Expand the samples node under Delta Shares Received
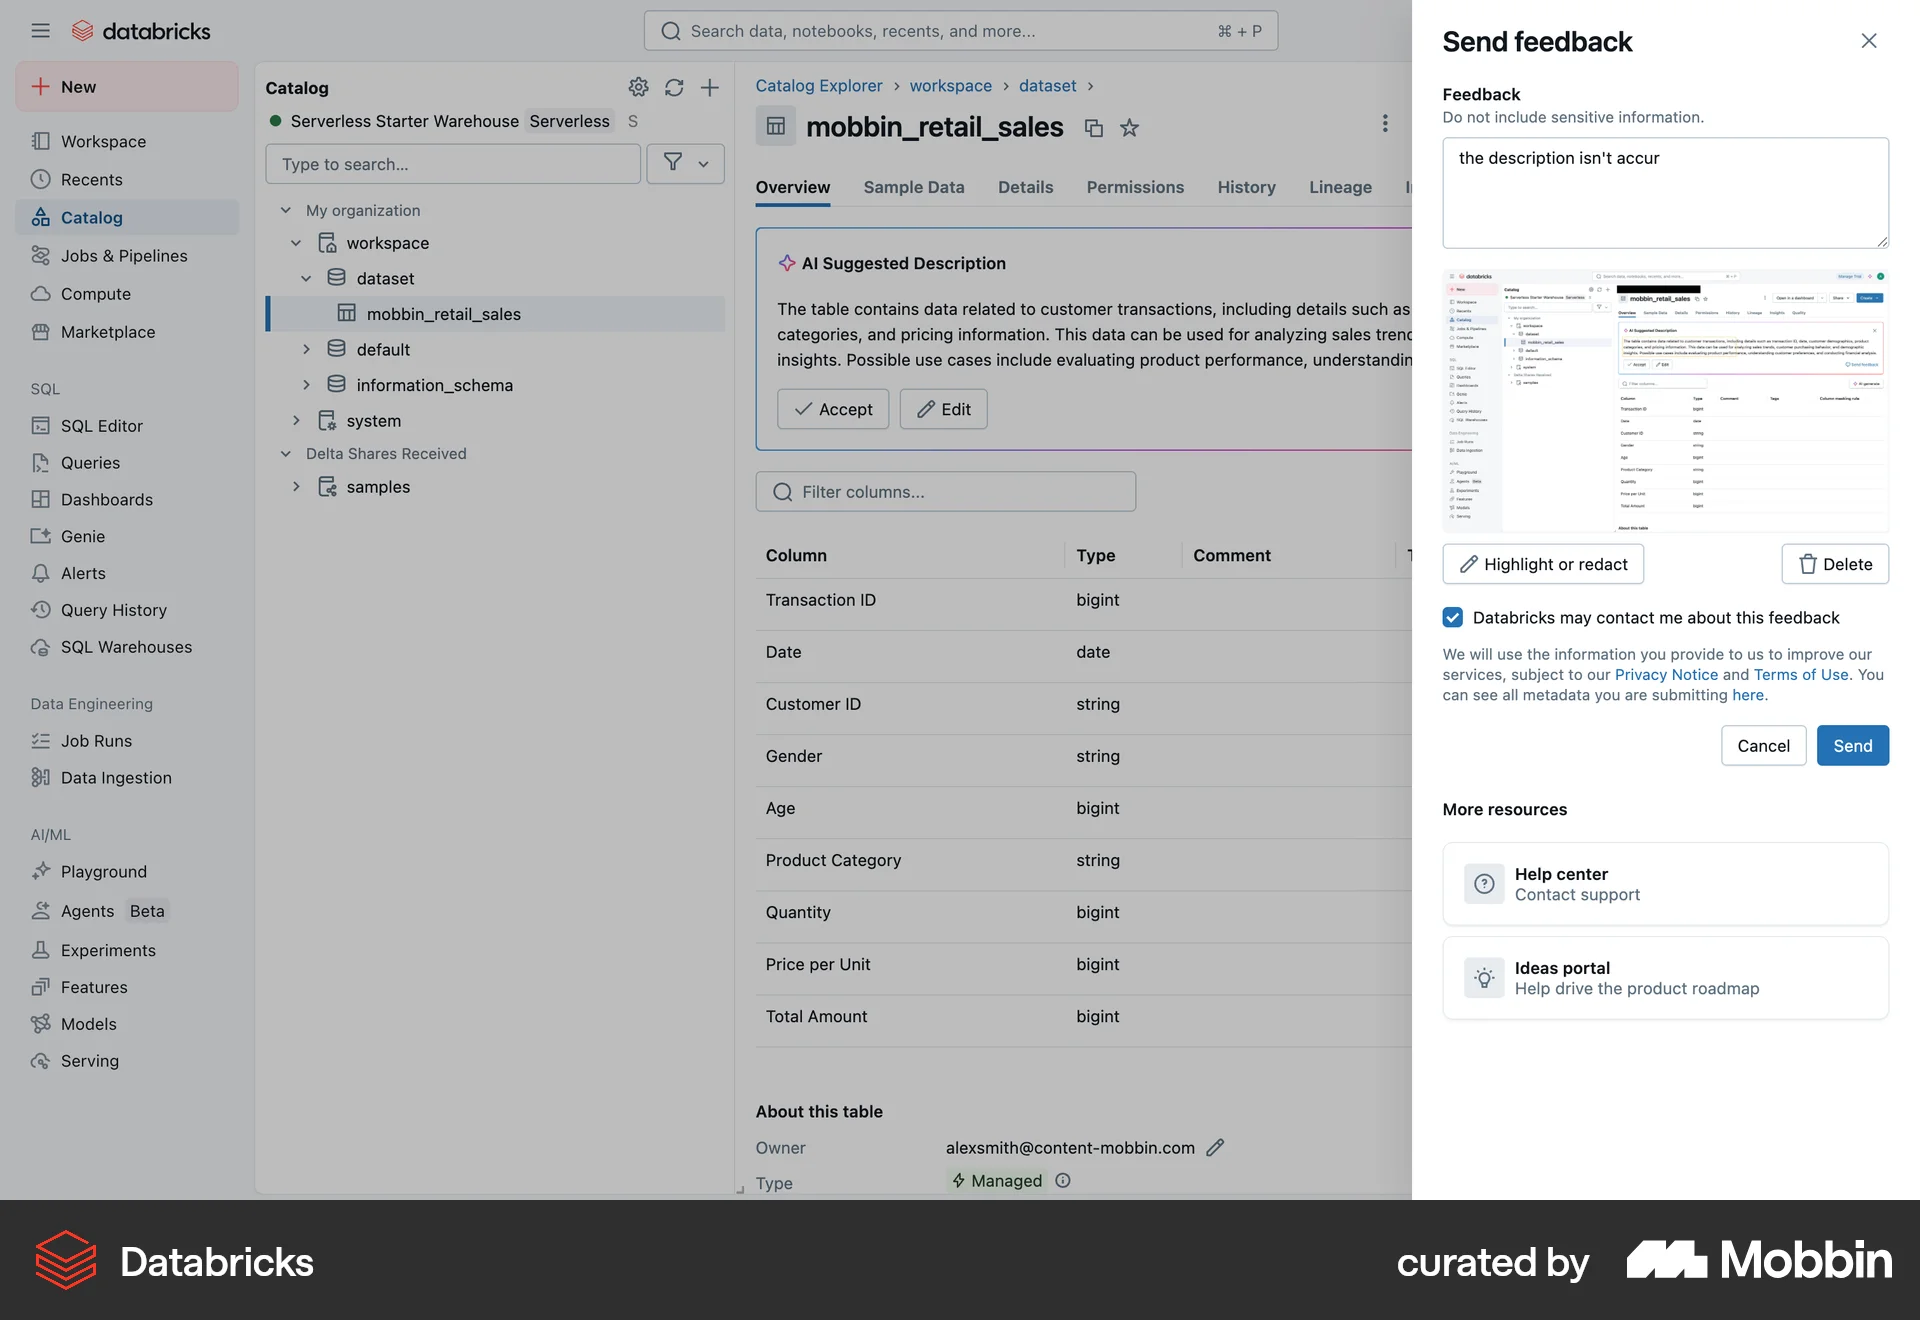 296,487
